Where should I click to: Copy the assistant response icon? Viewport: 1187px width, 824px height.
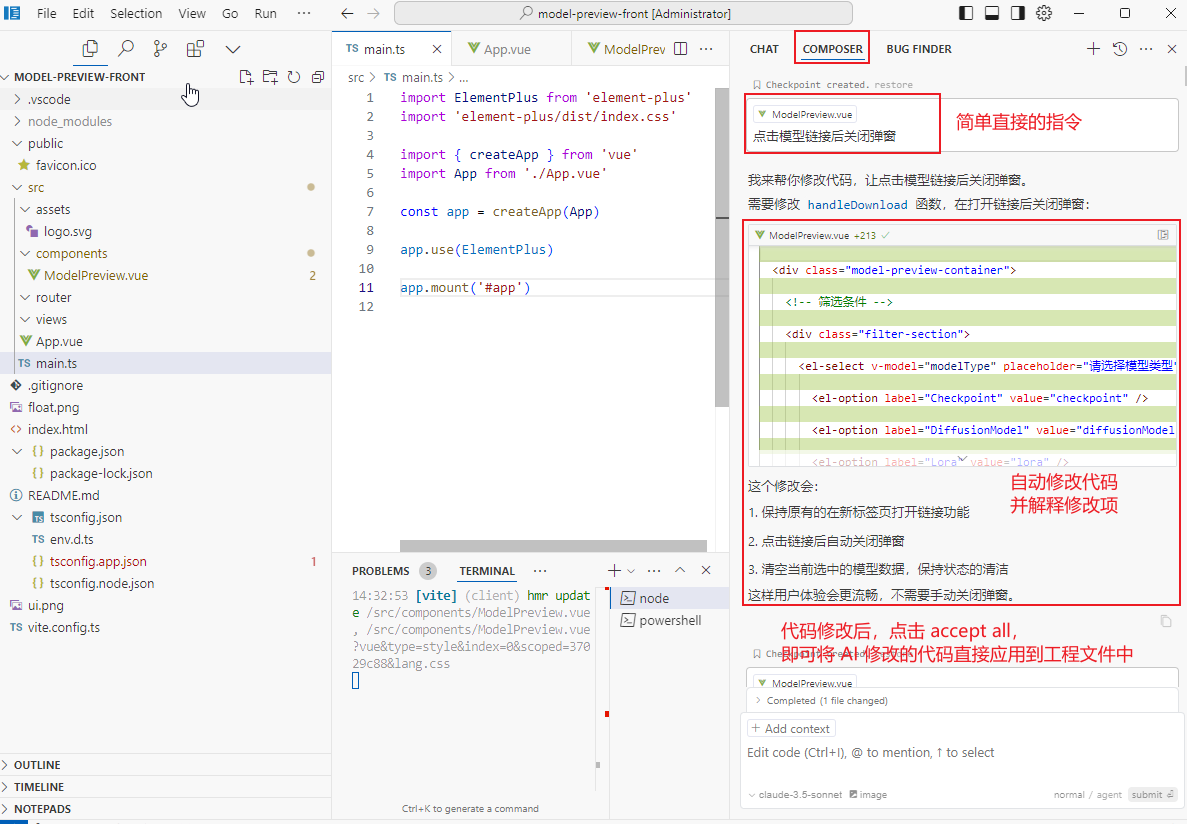click(x=1166, y=621)
